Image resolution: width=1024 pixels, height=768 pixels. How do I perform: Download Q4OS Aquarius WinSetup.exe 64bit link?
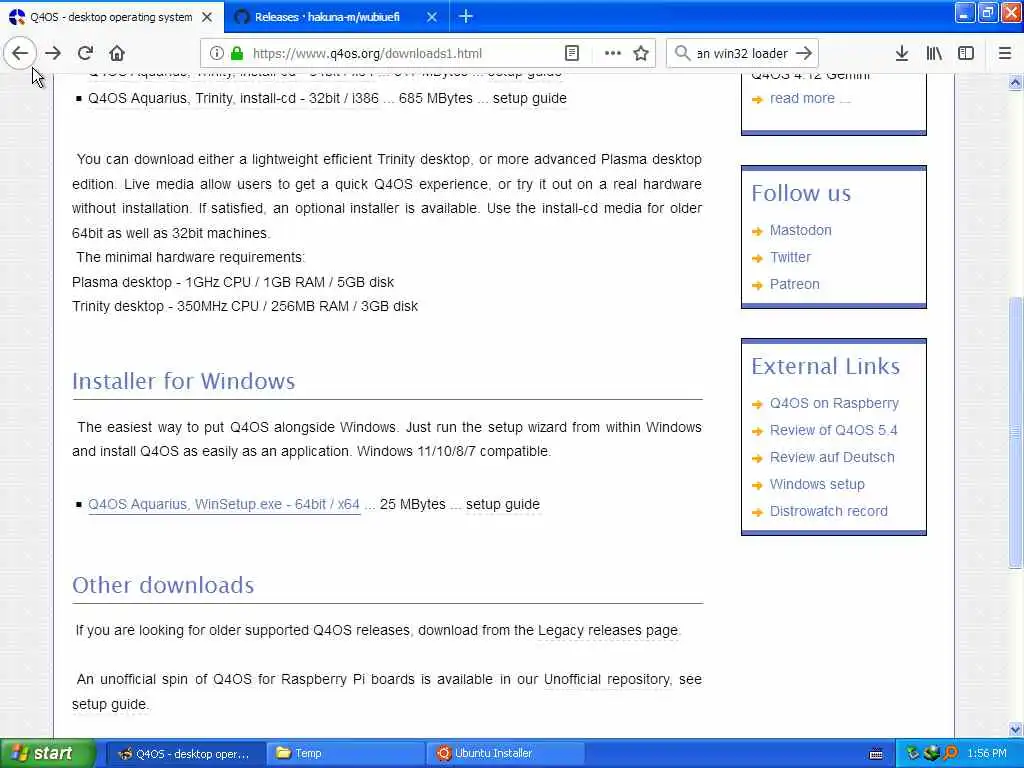coord(224,504)
